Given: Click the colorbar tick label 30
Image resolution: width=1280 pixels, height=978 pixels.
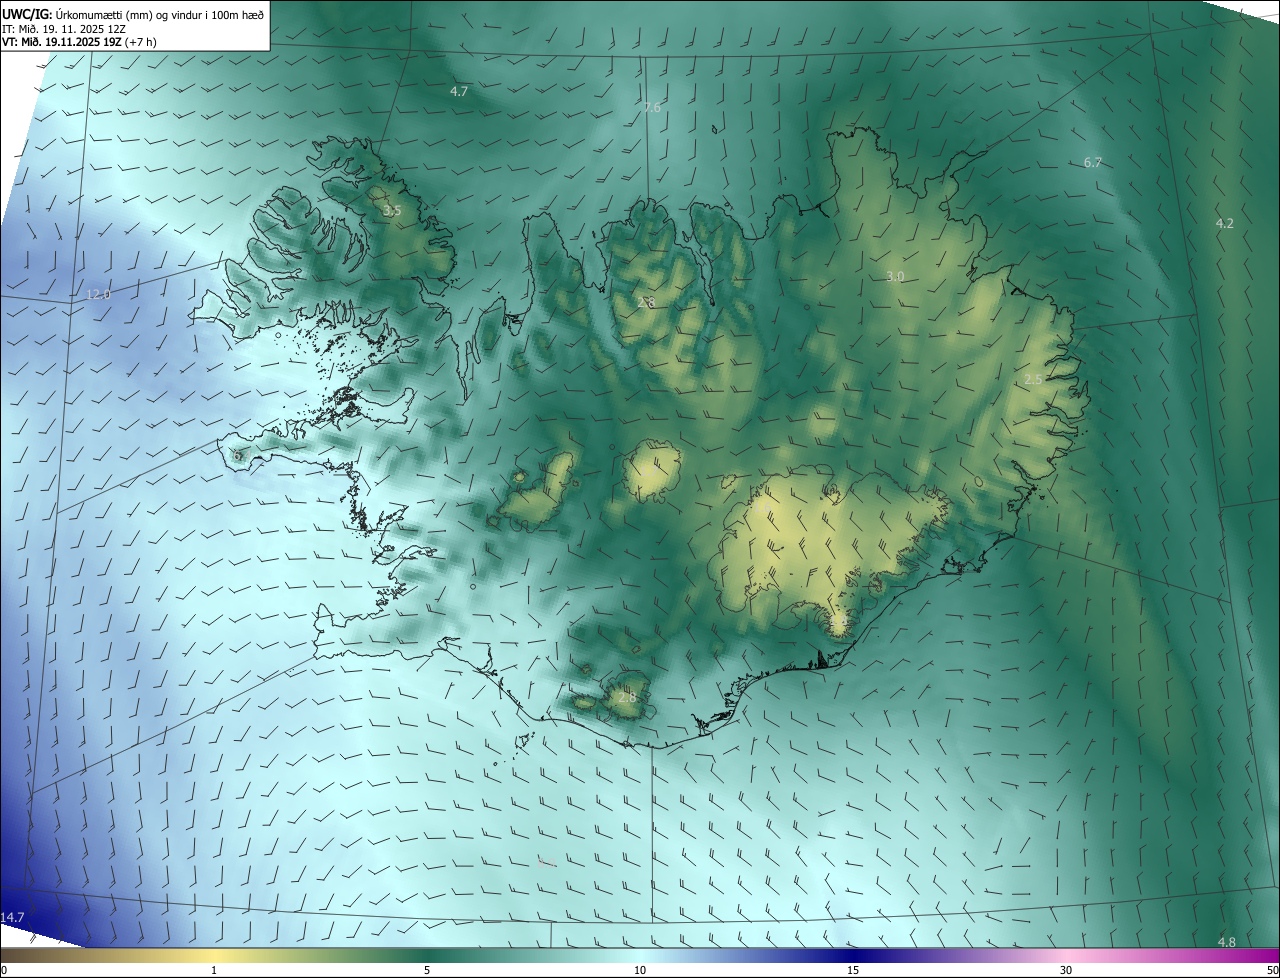Looking at the screenshot, I should pos(1066,970).
